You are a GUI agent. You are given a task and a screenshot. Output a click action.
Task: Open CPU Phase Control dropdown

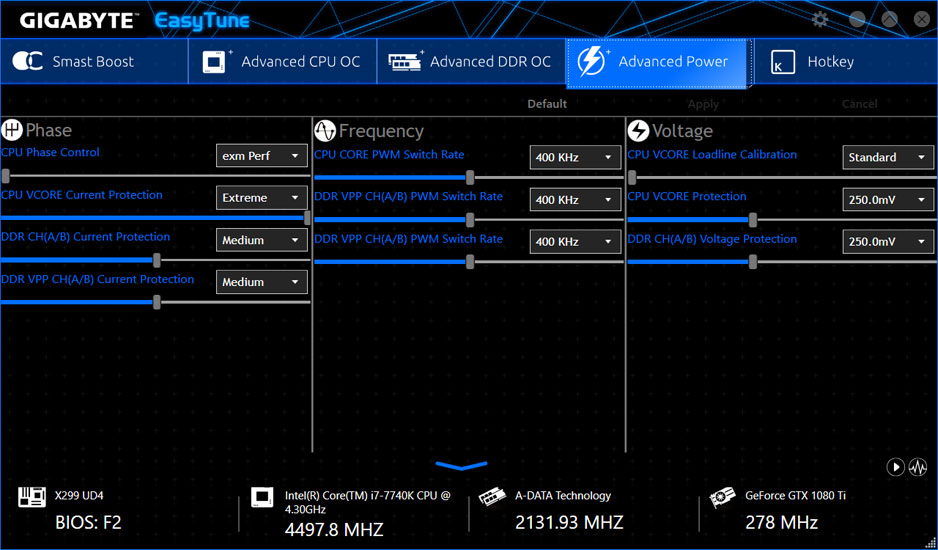[262, 156]
